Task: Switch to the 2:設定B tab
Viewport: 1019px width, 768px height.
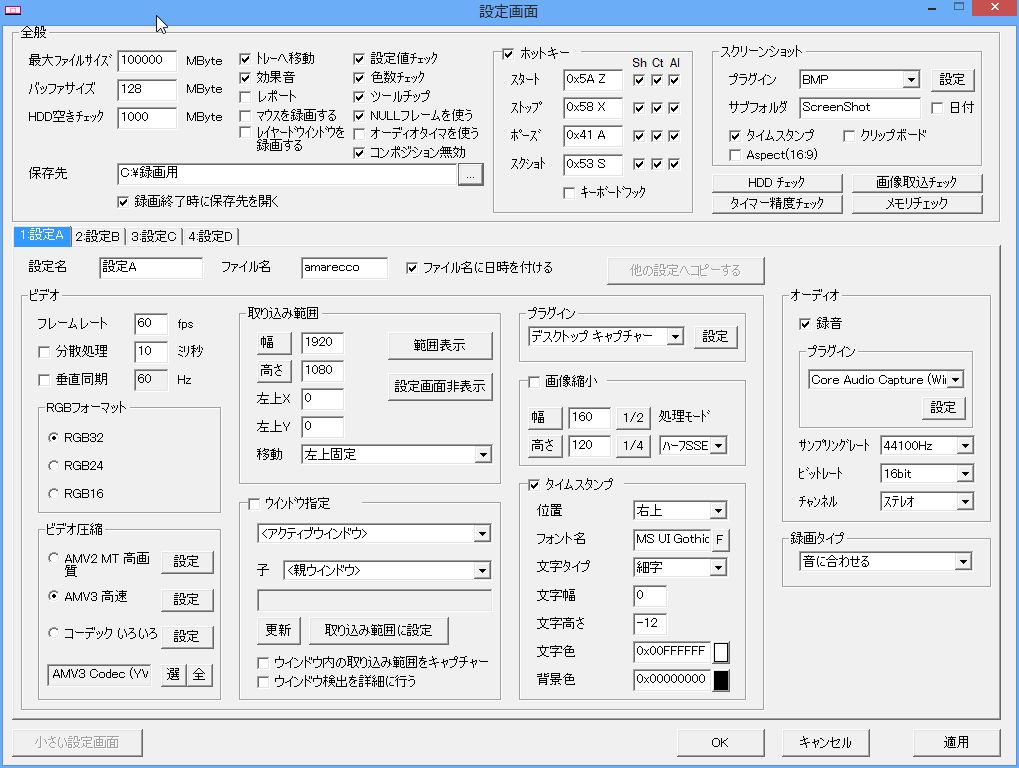Action: point(98,237)
